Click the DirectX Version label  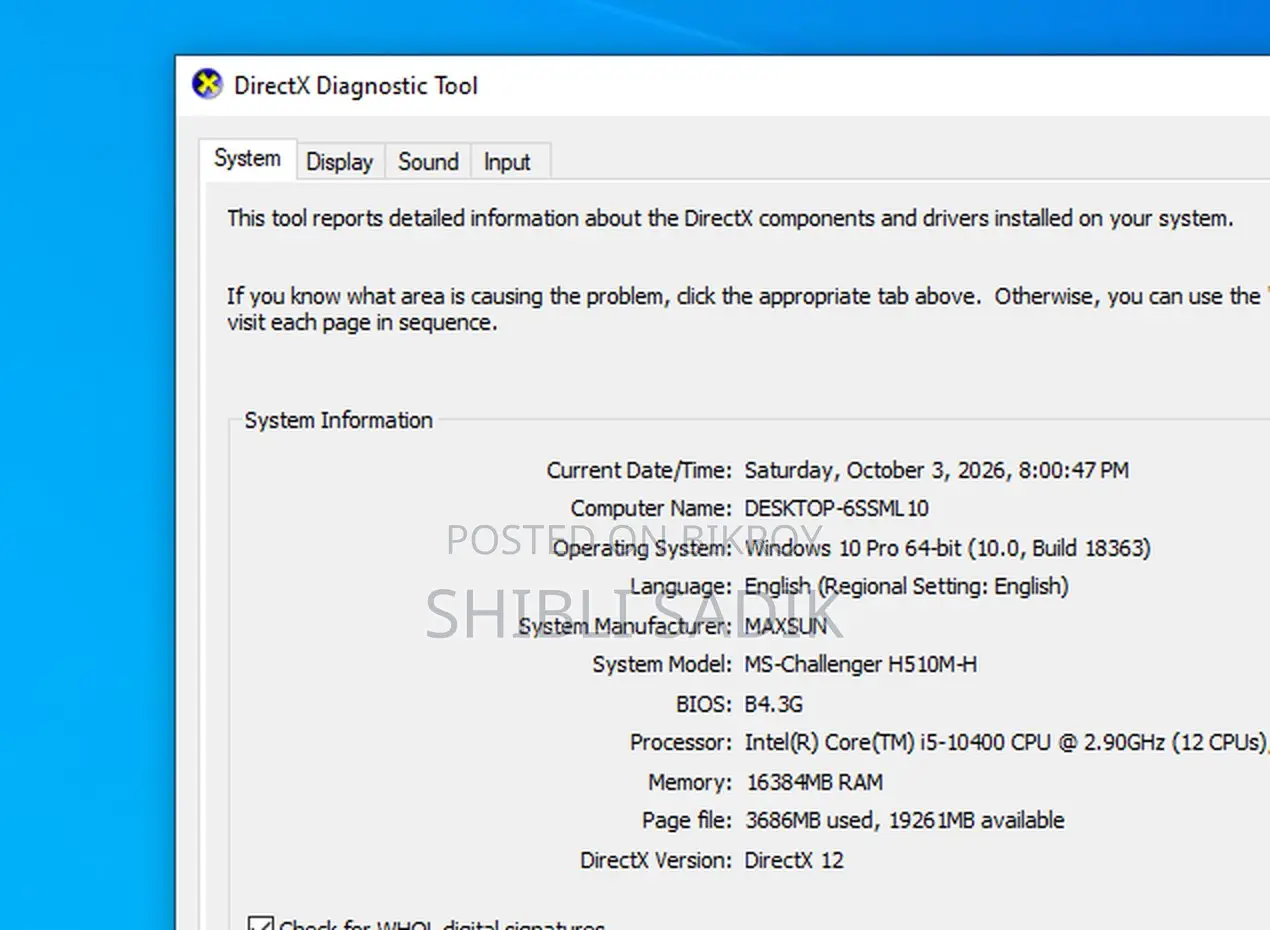[x=656, y=860]
